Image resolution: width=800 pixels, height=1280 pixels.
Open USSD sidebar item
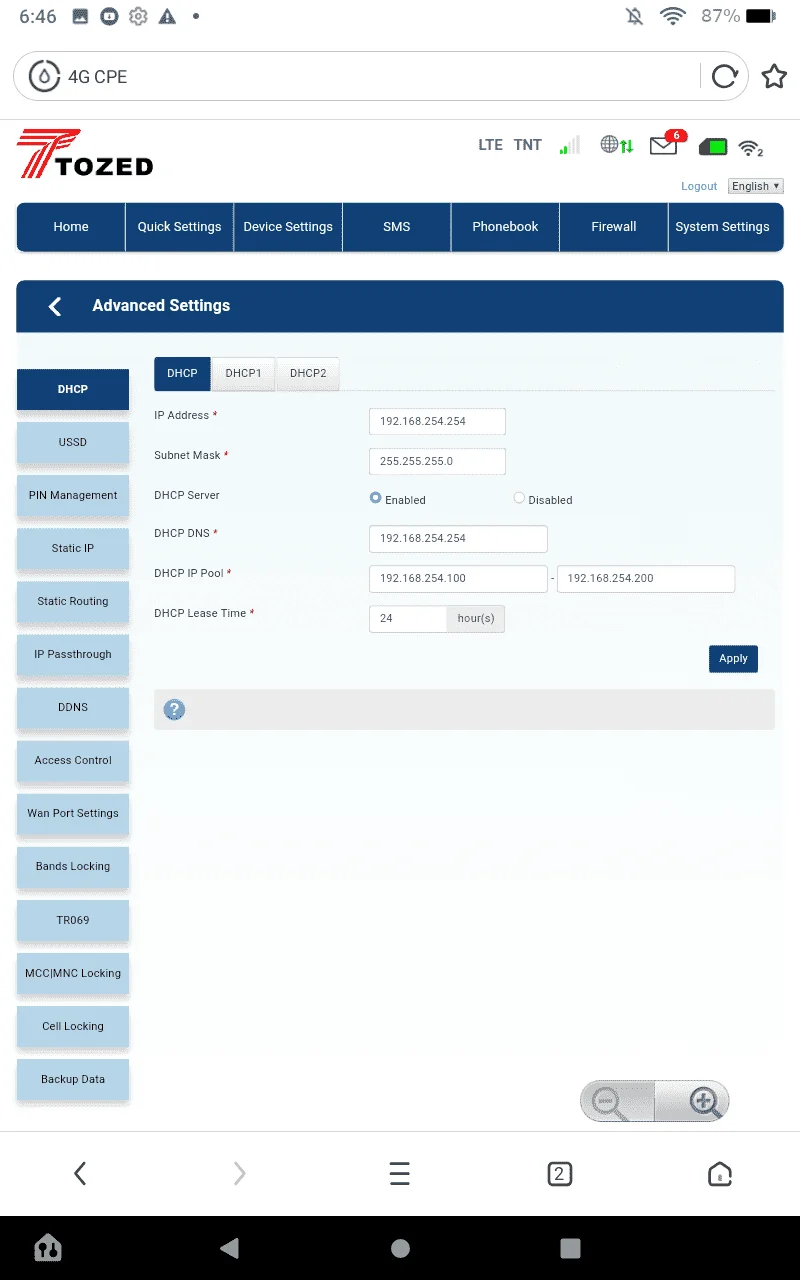73,442
